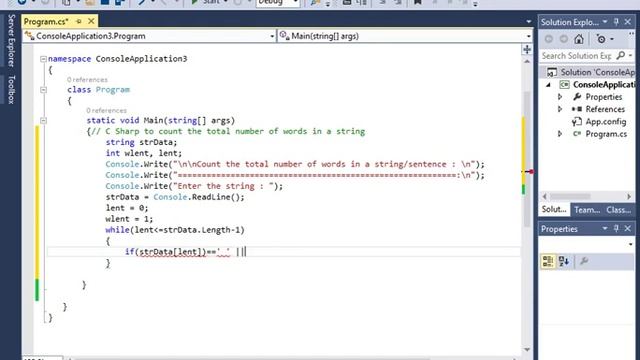The width and height of the screenshot is (640, 360).
Task: Toggle auto-hide pin on Properties panel
Action: [x=616, y=229]
